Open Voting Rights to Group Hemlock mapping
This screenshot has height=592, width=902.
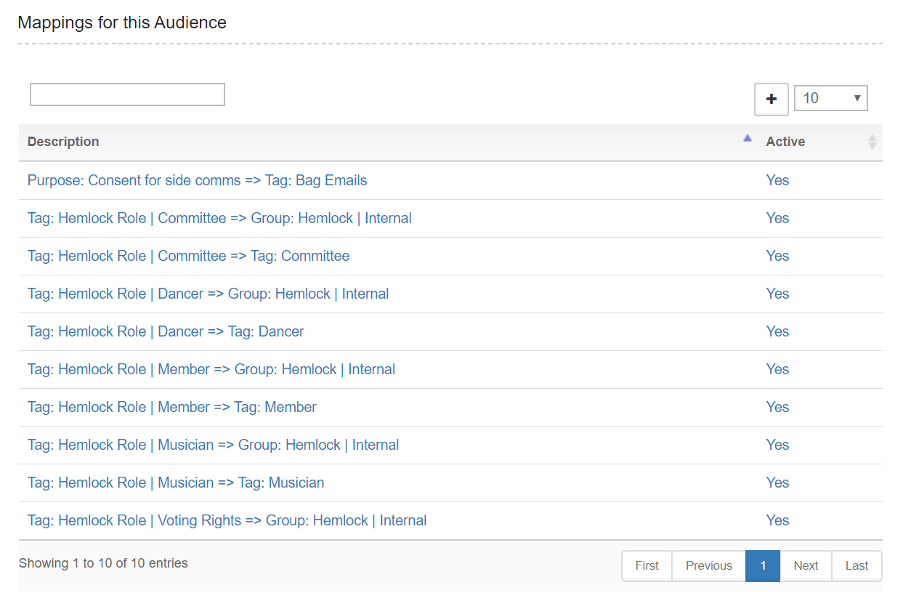point(227,521)
